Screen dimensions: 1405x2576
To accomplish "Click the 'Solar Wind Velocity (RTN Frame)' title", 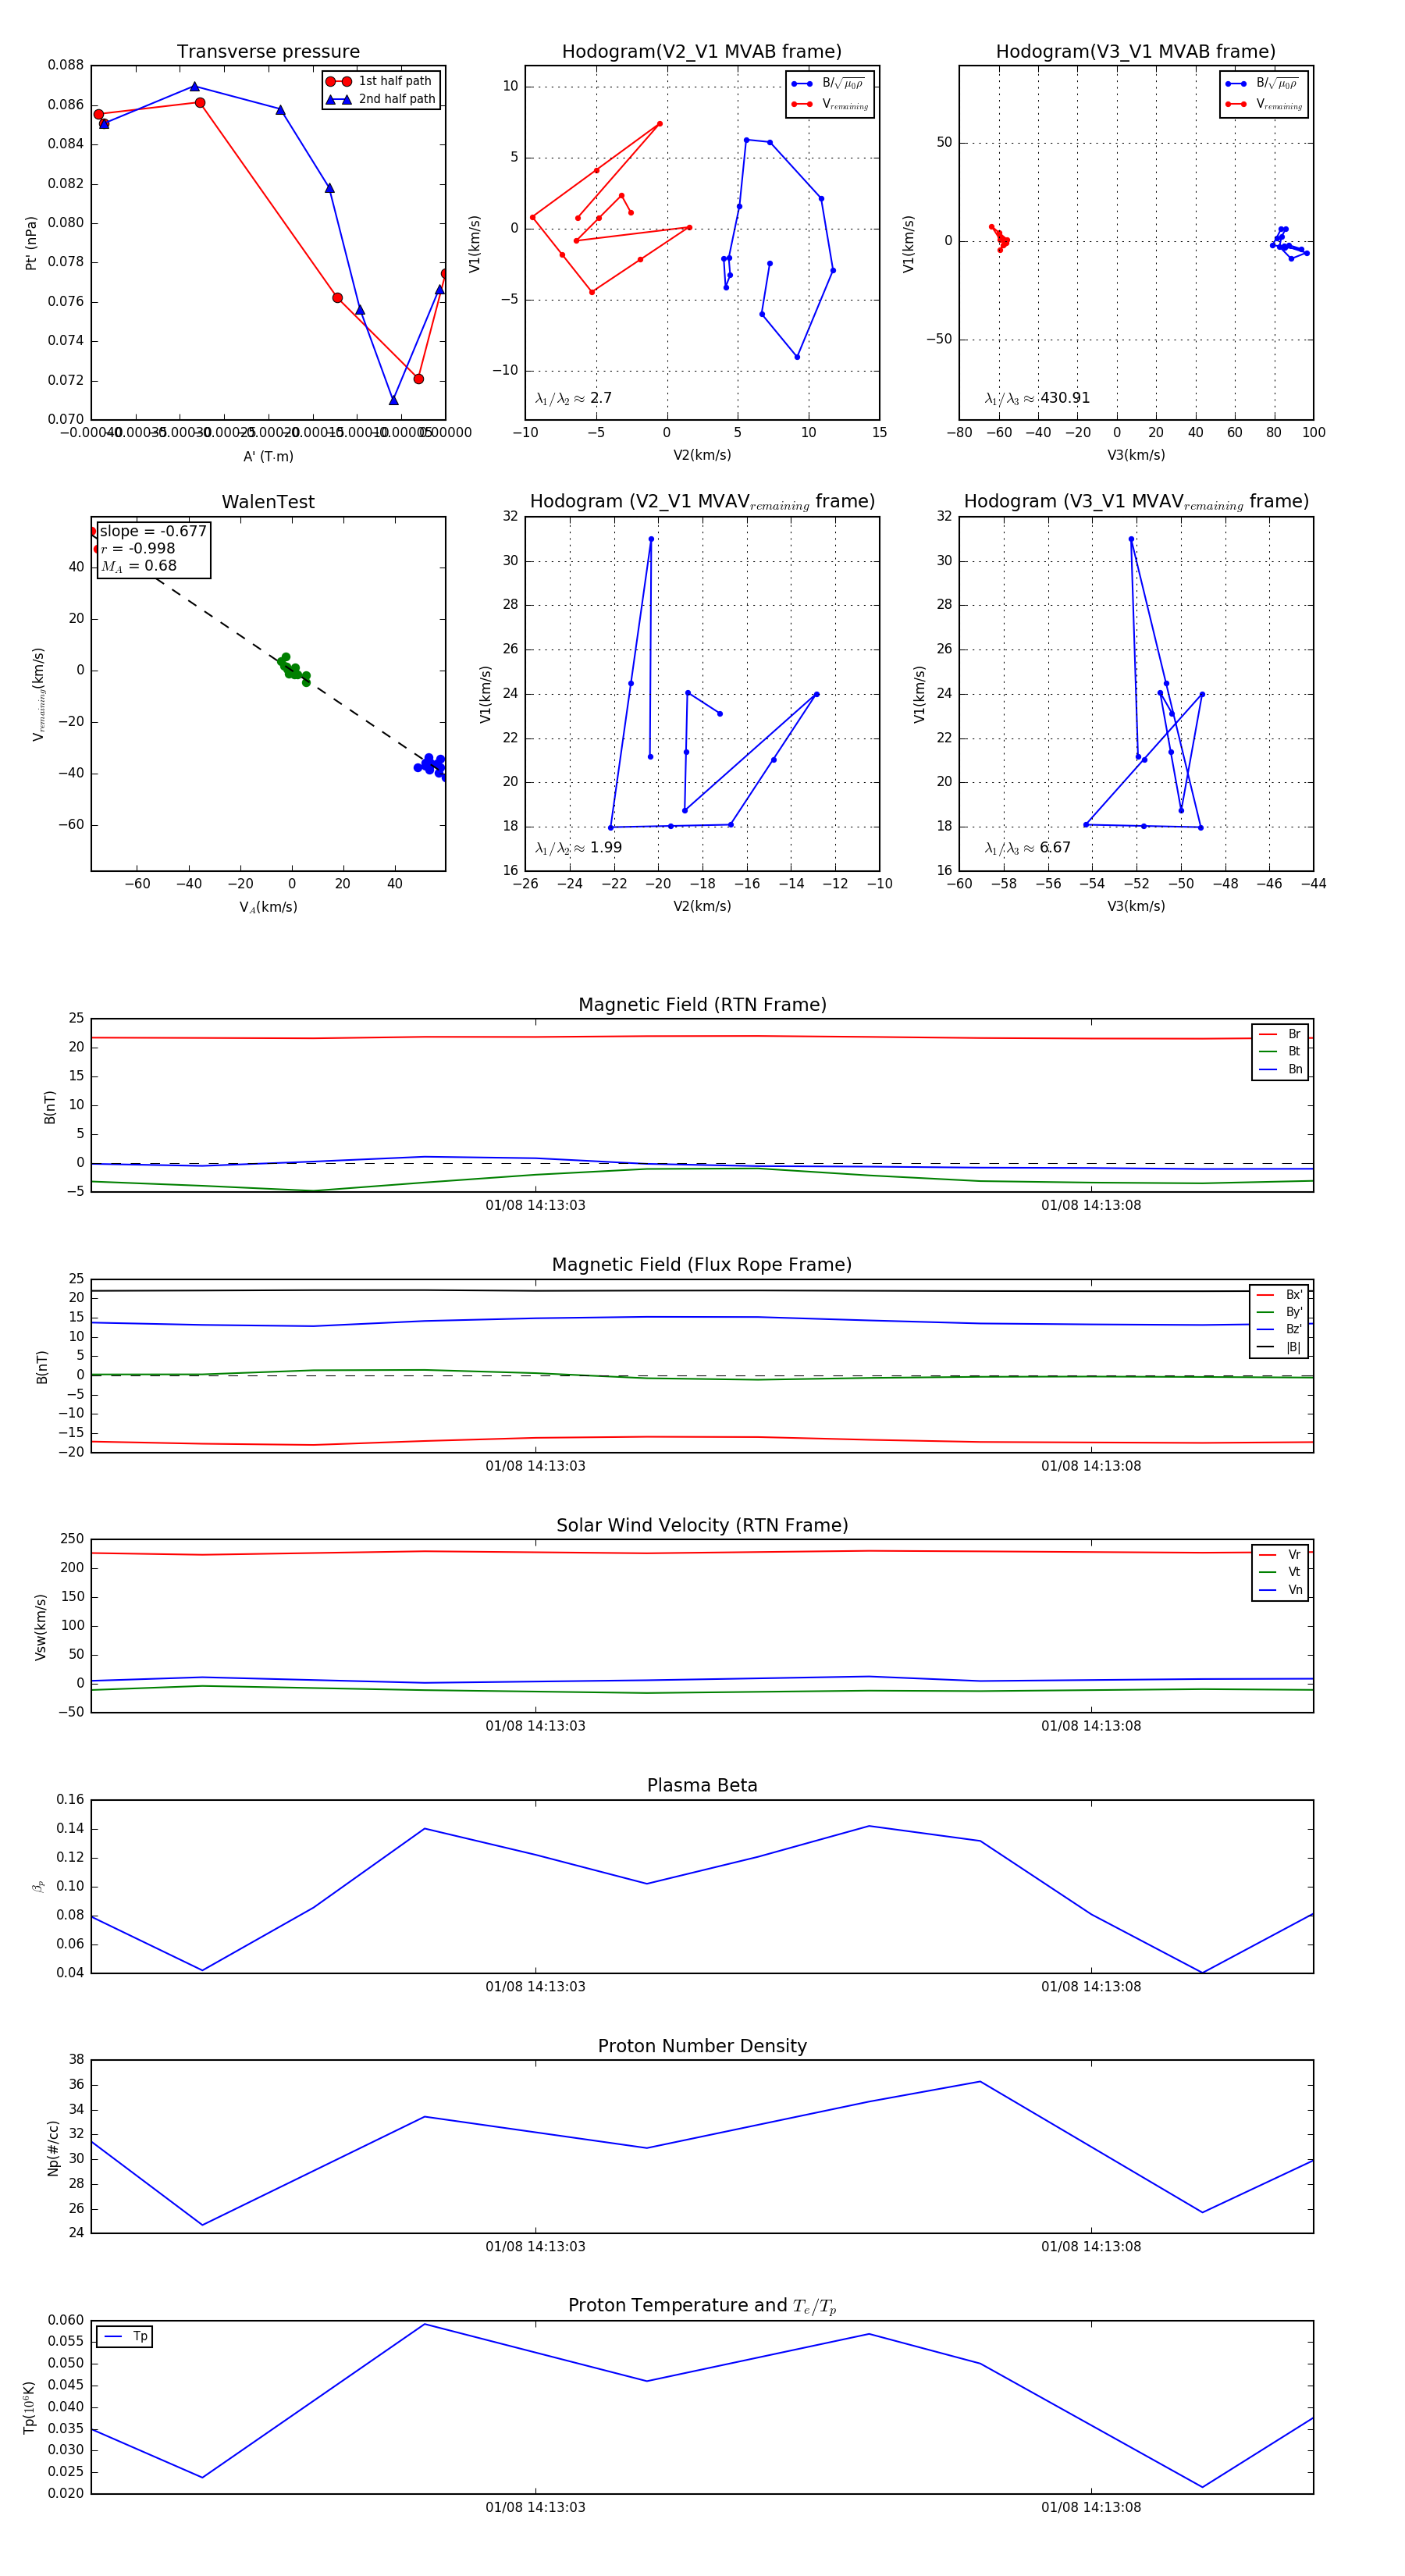I will (702, 1525).
